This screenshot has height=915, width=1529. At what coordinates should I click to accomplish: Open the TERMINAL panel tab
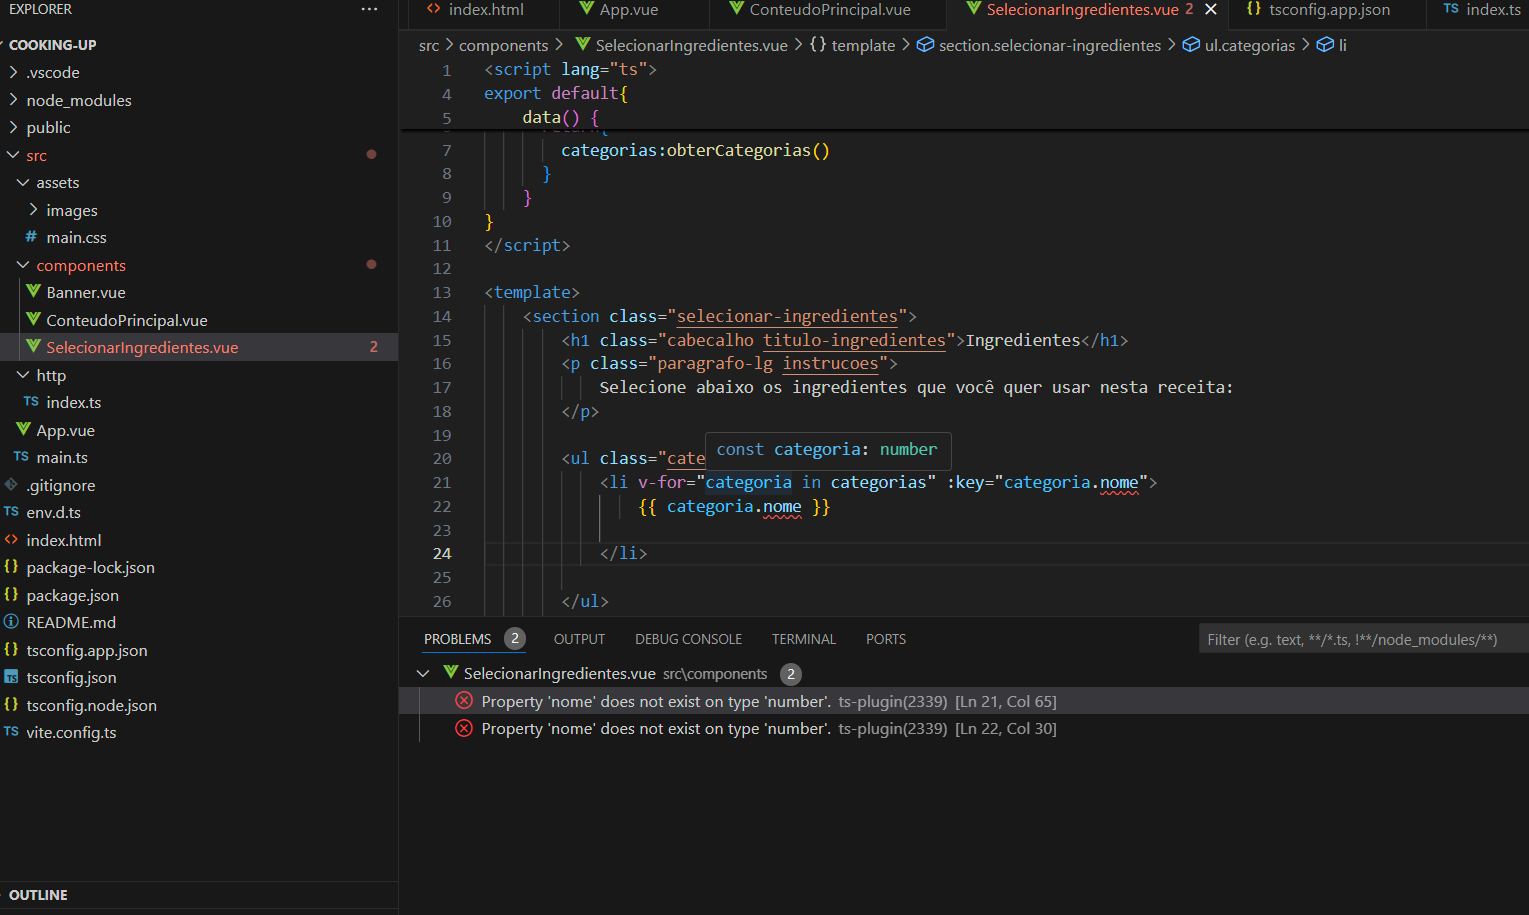coord(803,639)
